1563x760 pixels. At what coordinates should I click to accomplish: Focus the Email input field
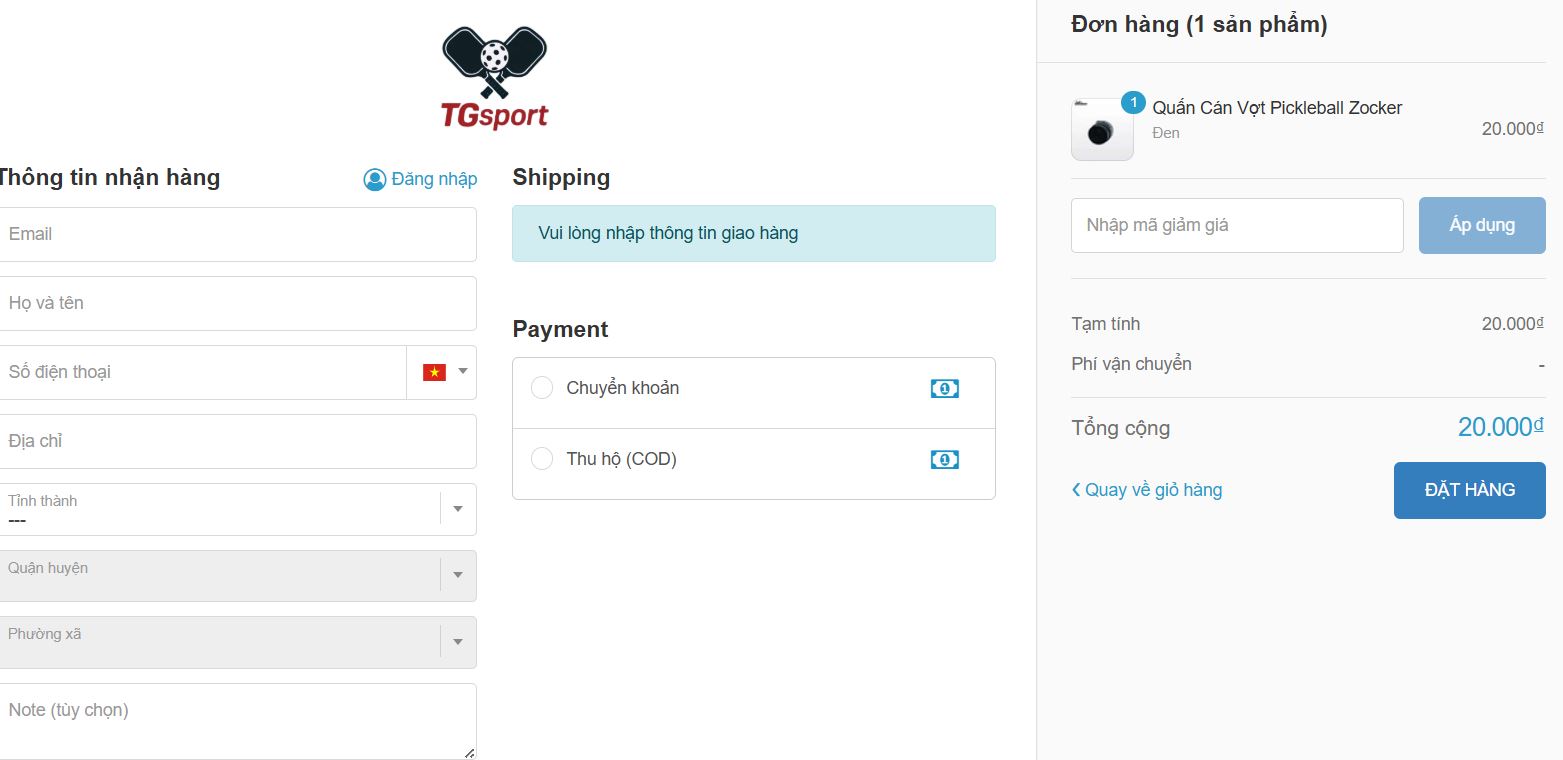(x=237, y=234)
